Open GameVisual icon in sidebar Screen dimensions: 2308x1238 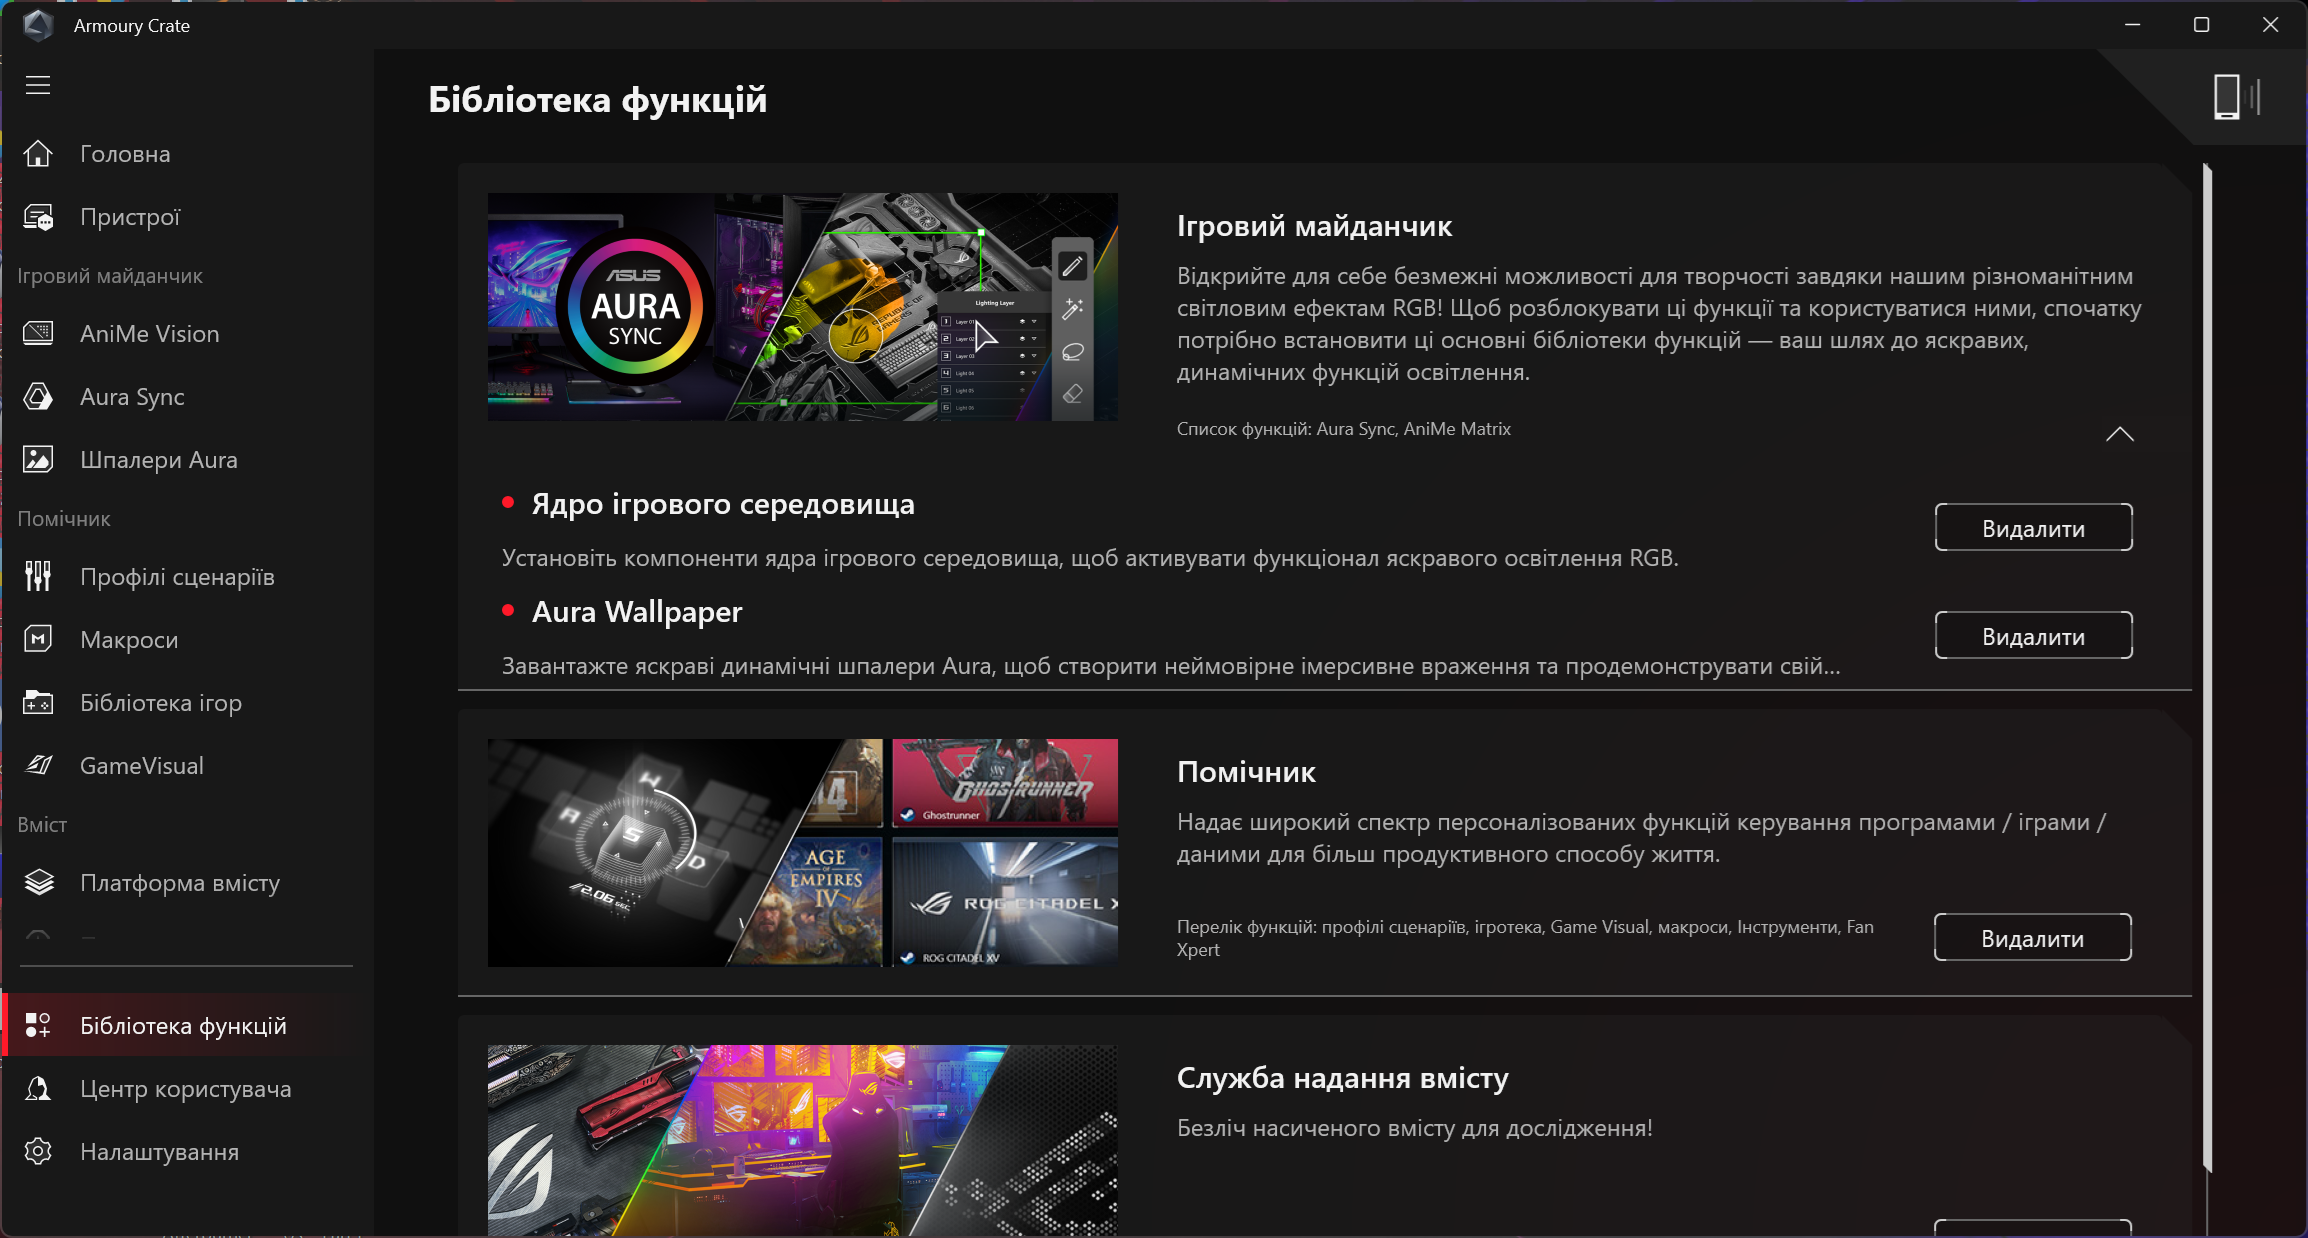coord(38,766)
